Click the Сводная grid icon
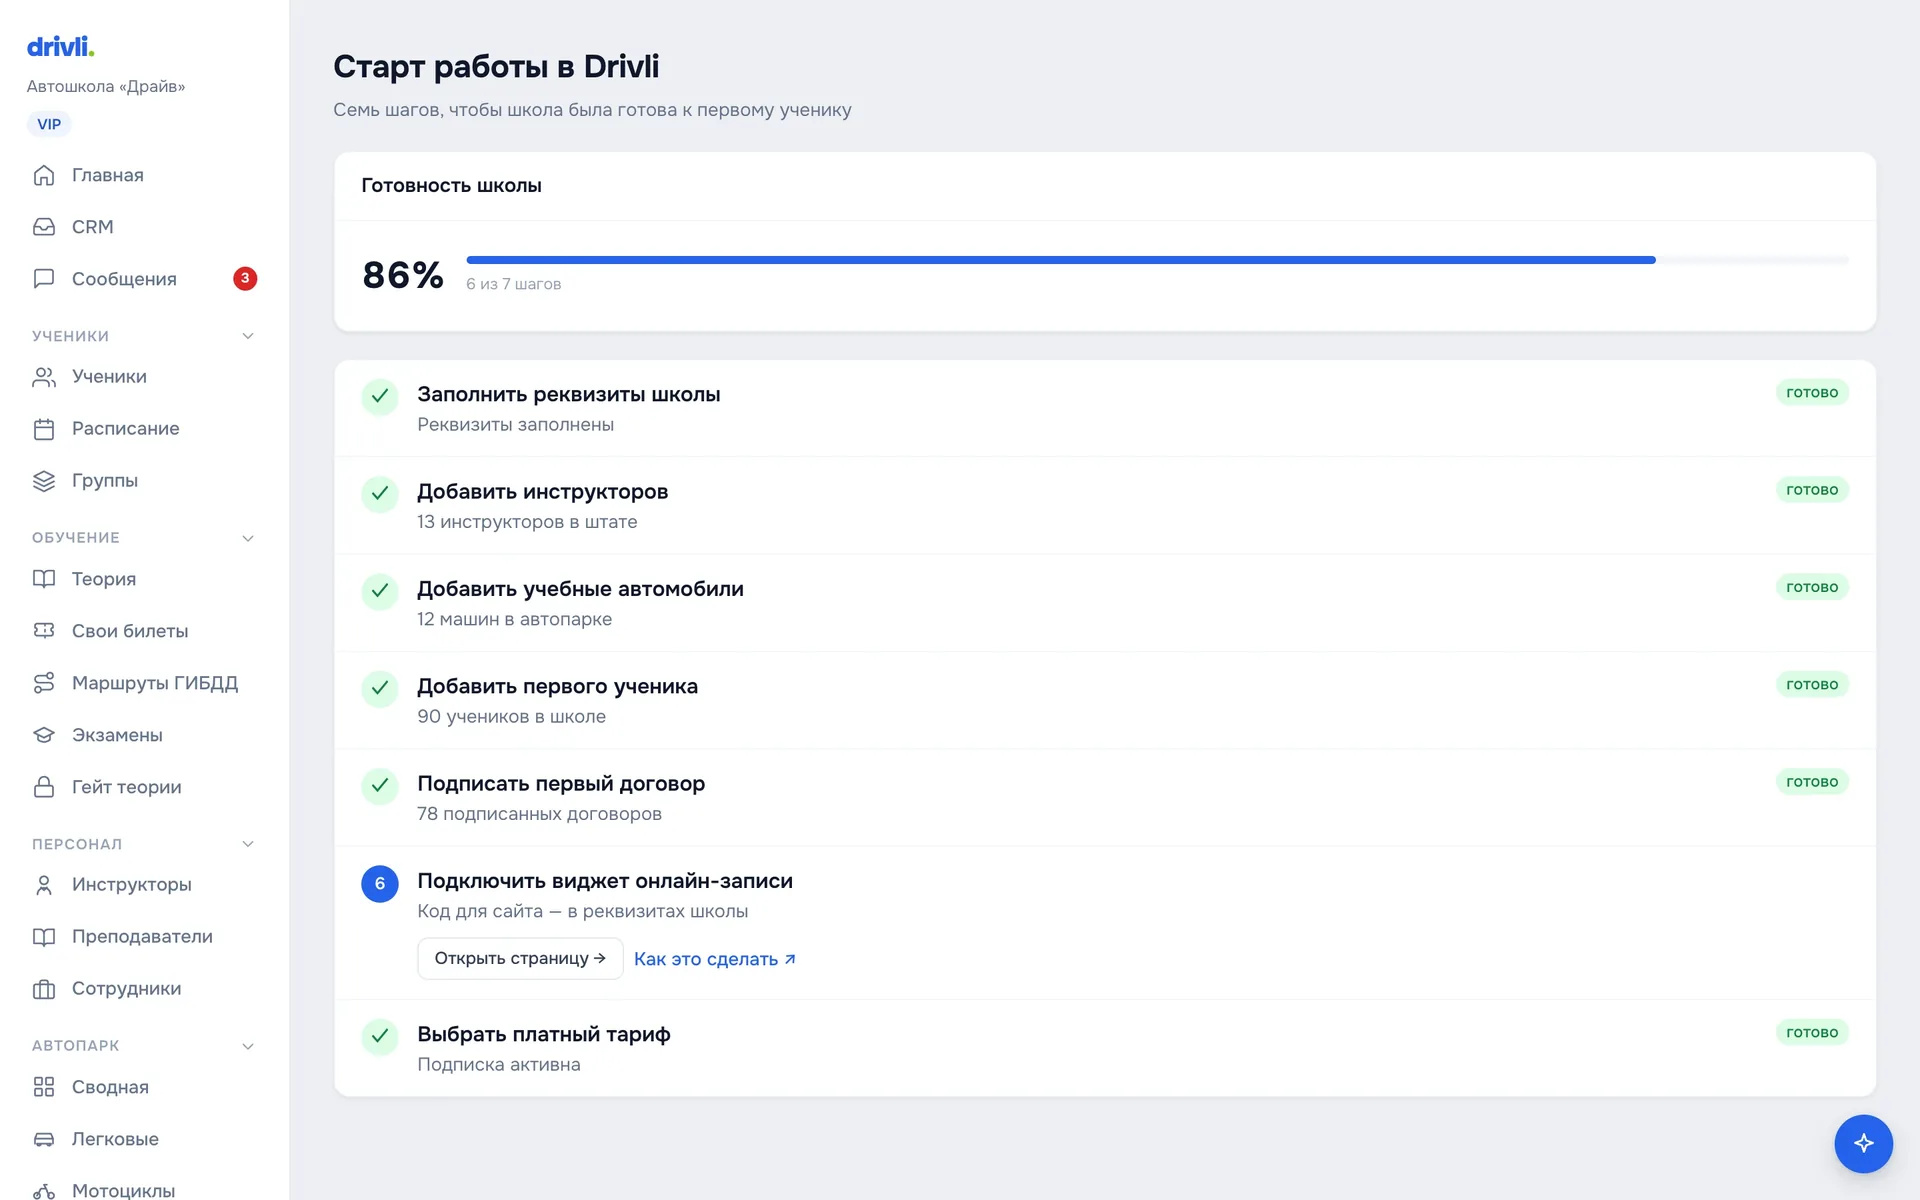 (44, 1087)
